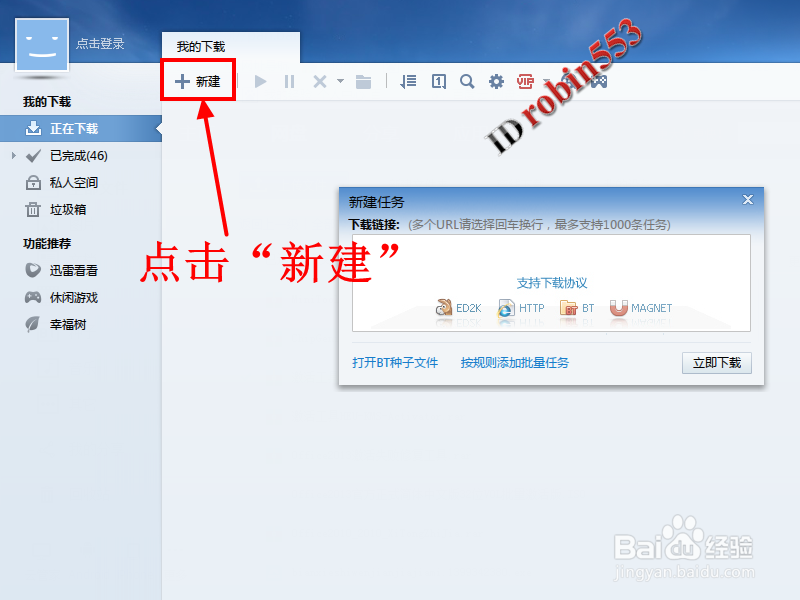Click the 立即下载 button
Image resolution: width=800 pixels, height=600 pixels.
[x=717, y=363]
